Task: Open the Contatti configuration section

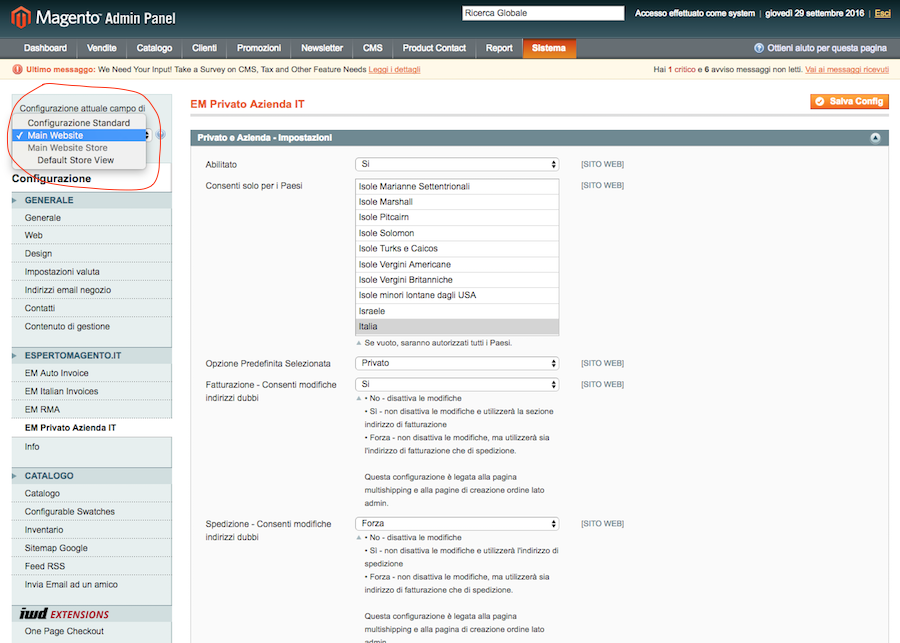Action: [40, 308]
